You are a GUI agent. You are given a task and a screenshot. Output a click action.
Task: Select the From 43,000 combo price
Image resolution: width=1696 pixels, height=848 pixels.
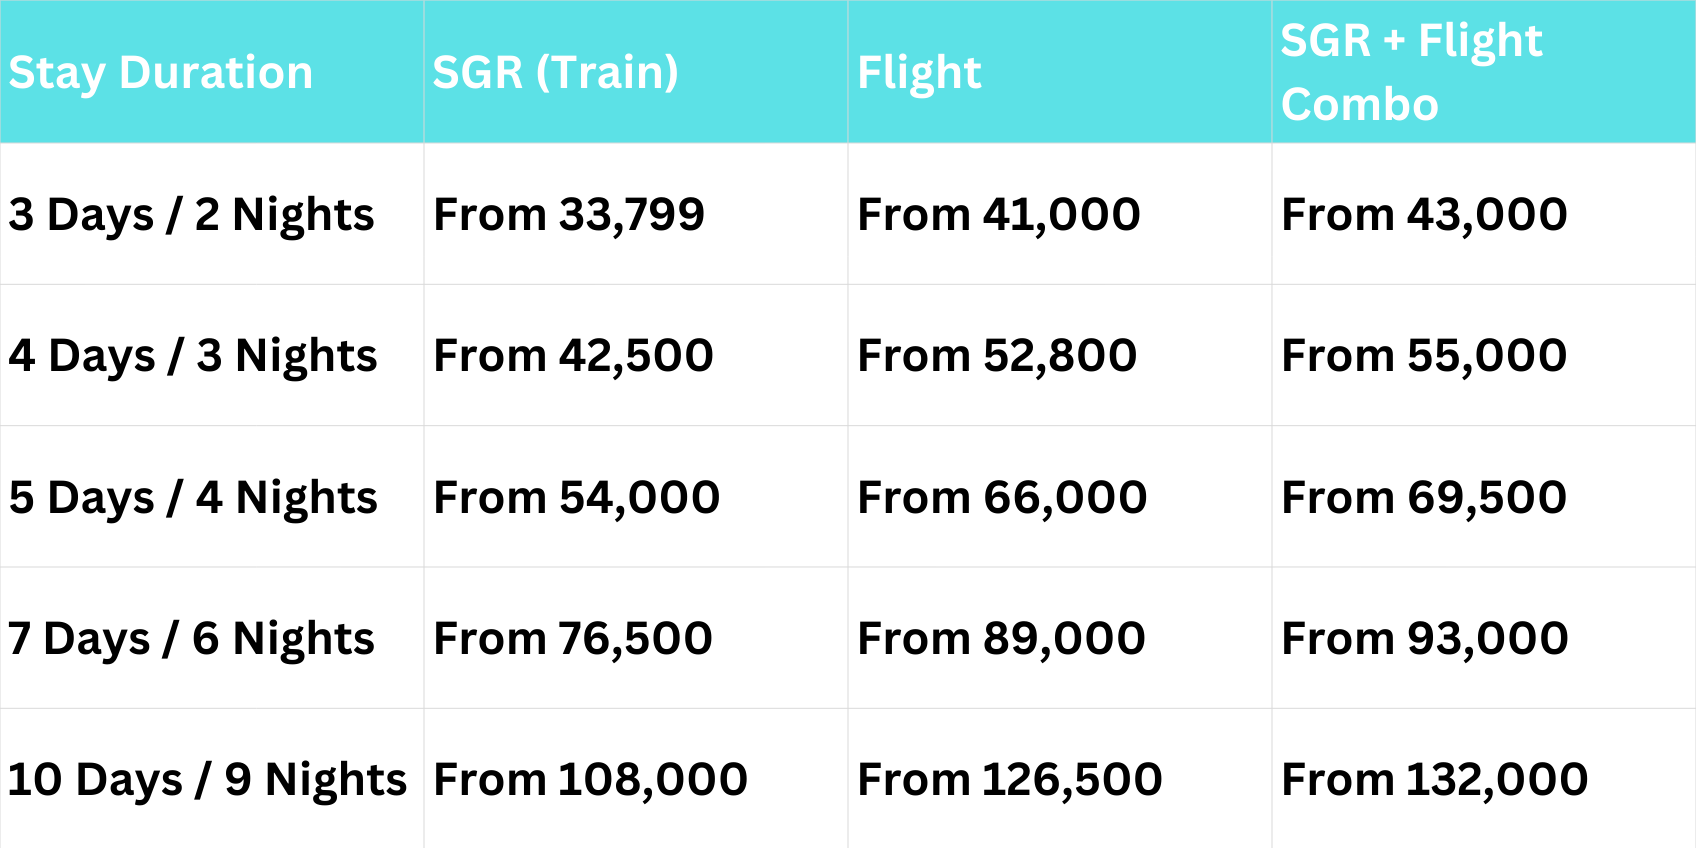(1424, 215)
